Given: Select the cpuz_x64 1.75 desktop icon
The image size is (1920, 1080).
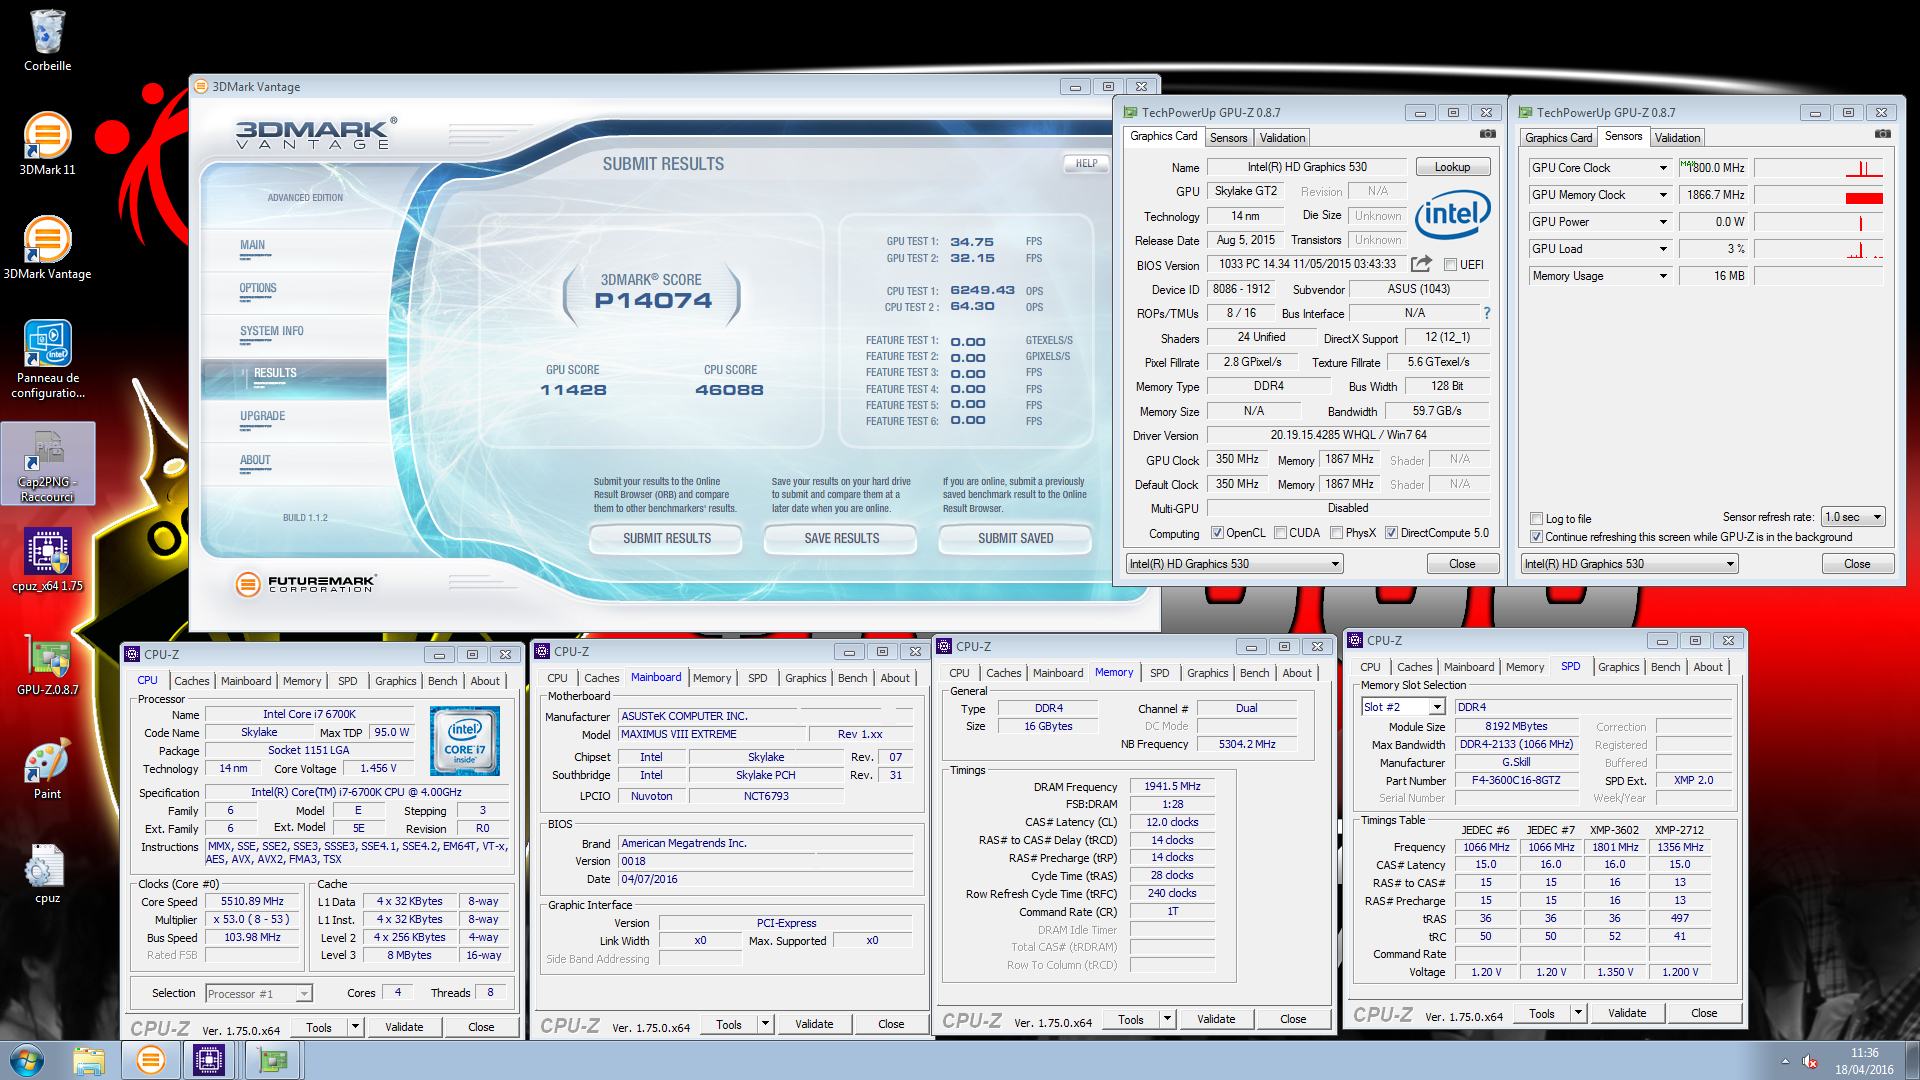Looking at the screenshot, I should click(47, 559).
